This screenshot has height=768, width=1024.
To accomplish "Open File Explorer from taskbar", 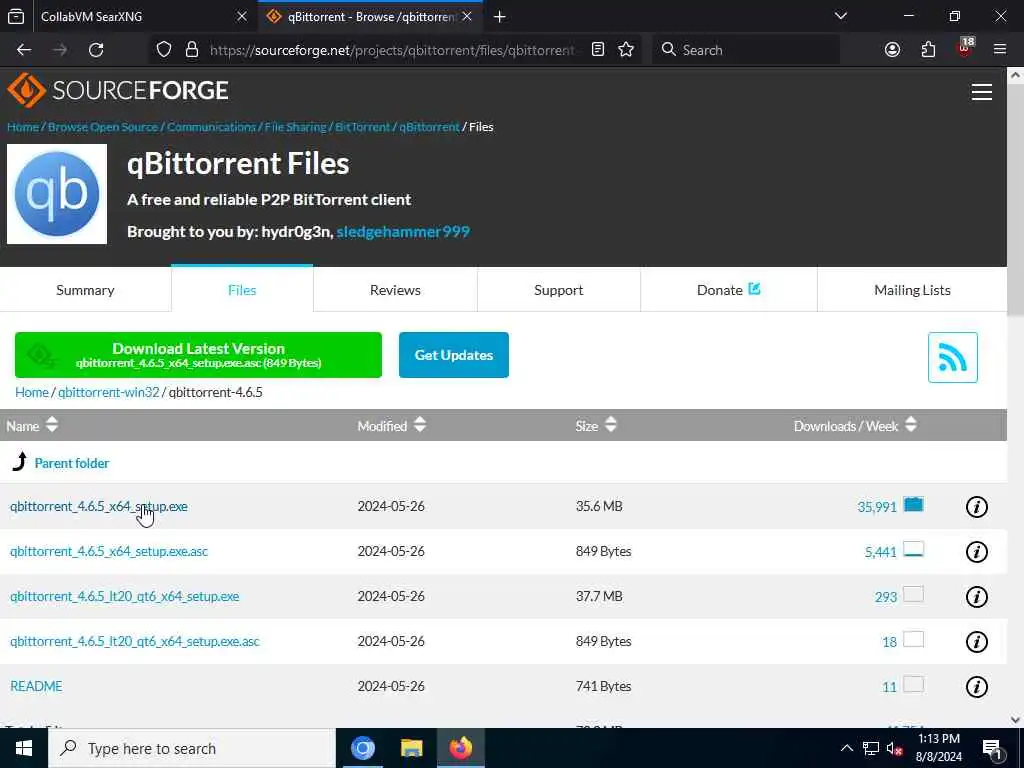I will pyautogui.click(x=411, y=748).
